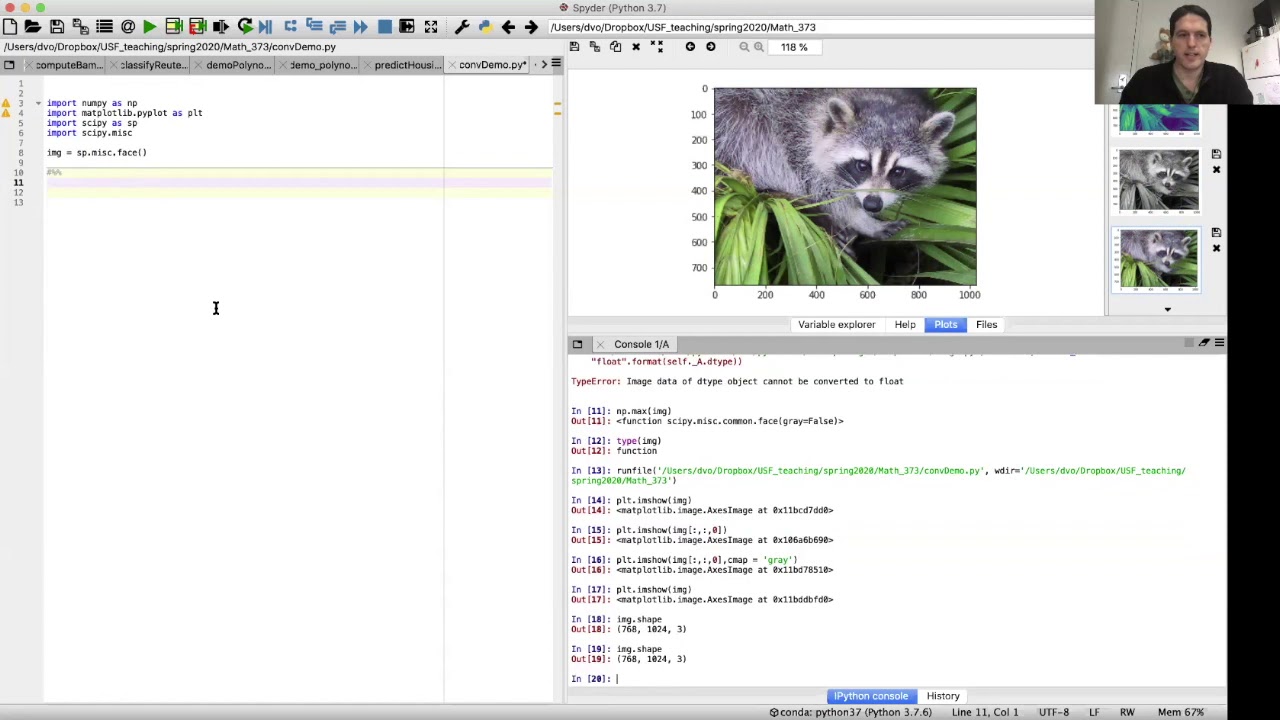Image resolution: width=1280 pixels, height=720 pixels.
Task: Open the console options hamburger menu
Action: coord(1219,344)
